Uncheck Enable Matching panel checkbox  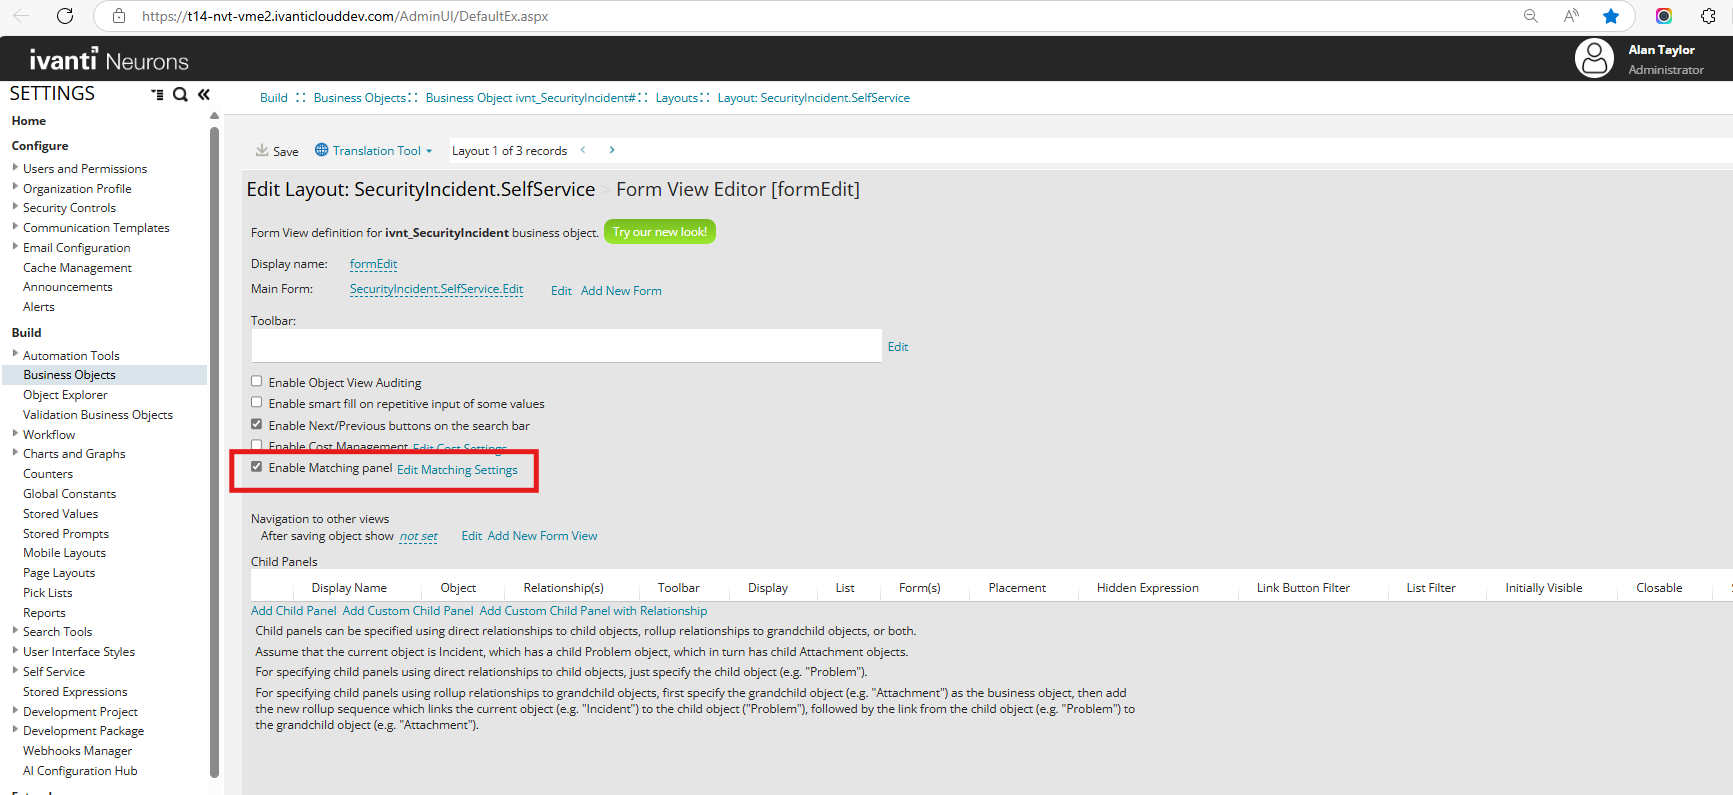click(257, 467)
